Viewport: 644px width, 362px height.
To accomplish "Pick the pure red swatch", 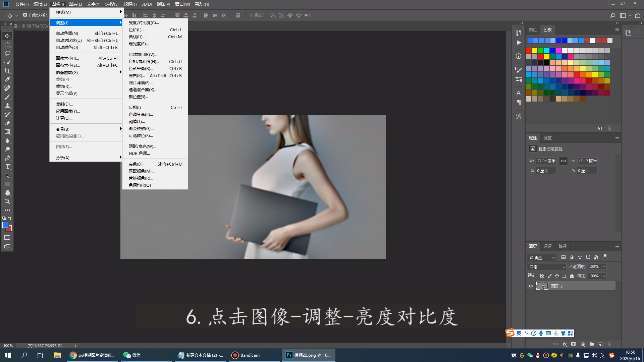I will [529, 51].
